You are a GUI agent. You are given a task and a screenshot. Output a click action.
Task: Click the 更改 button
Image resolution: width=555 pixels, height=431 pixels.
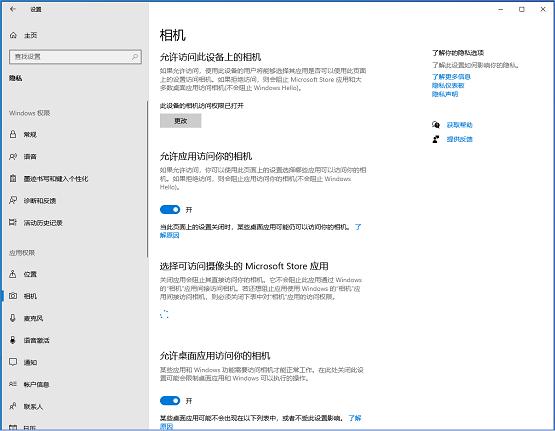pyautogui.click(x=181, y=121)
